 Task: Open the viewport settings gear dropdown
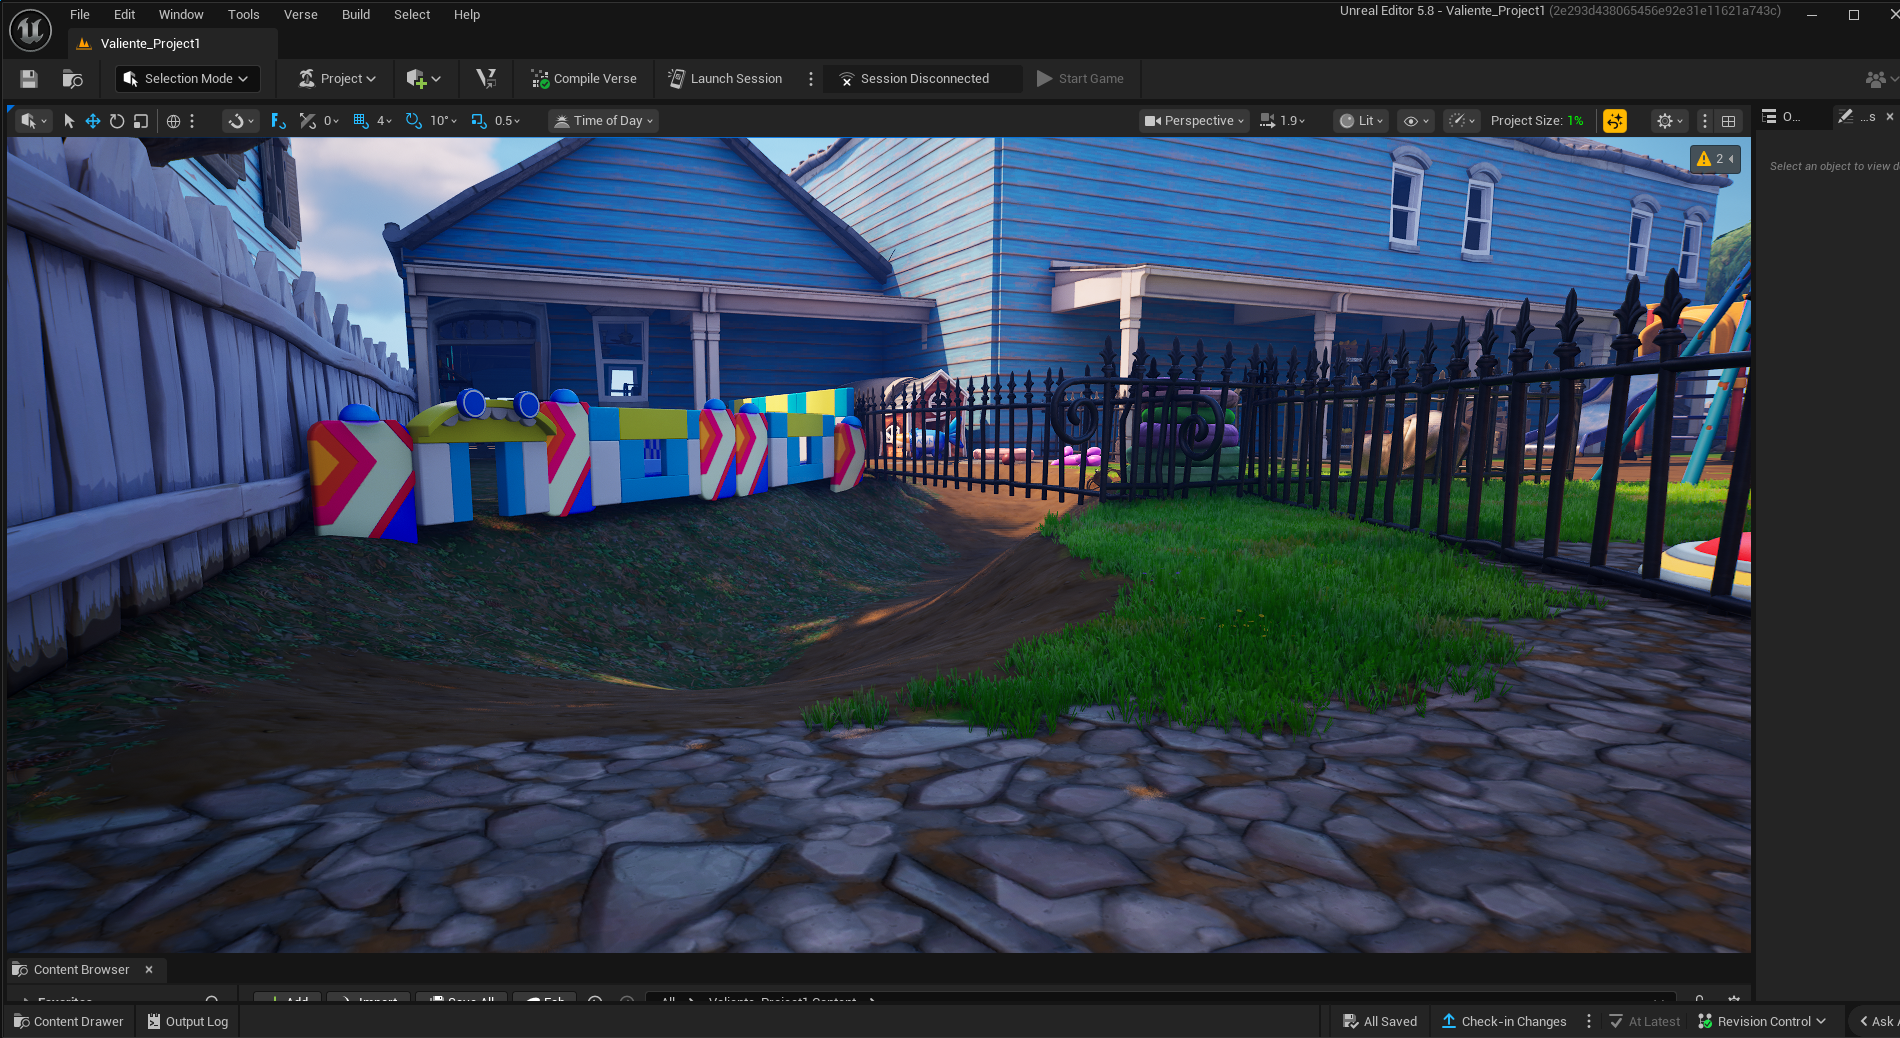(x=1670, y=121)
